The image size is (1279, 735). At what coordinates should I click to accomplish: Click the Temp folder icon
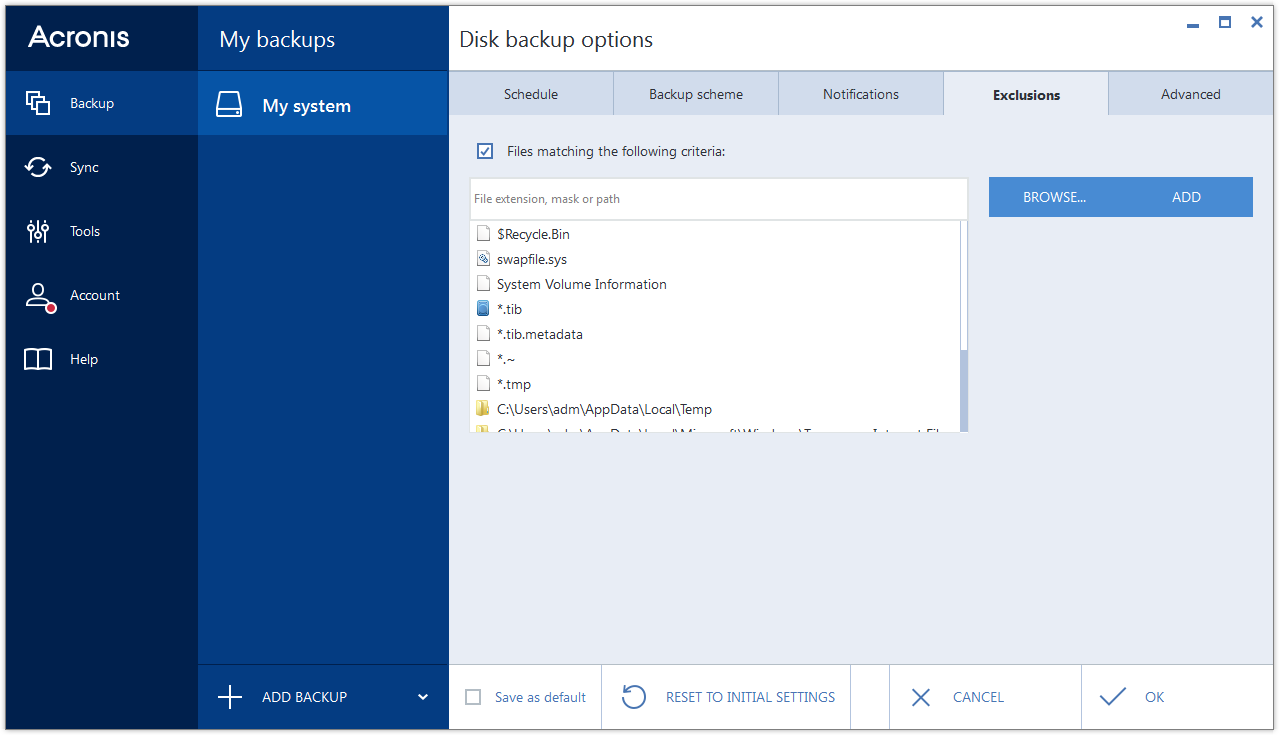click(x=484, y=409)
